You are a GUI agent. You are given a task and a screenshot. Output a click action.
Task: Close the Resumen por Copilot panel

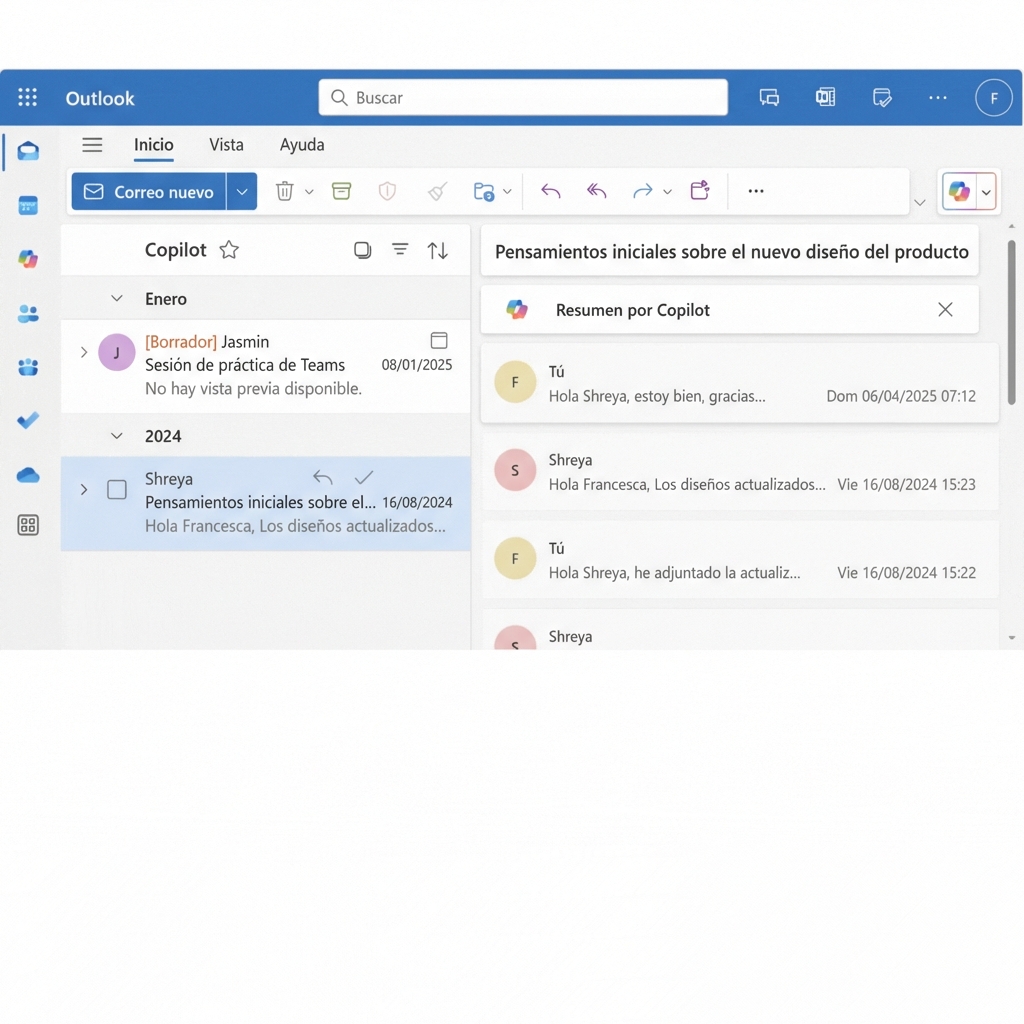945,310
